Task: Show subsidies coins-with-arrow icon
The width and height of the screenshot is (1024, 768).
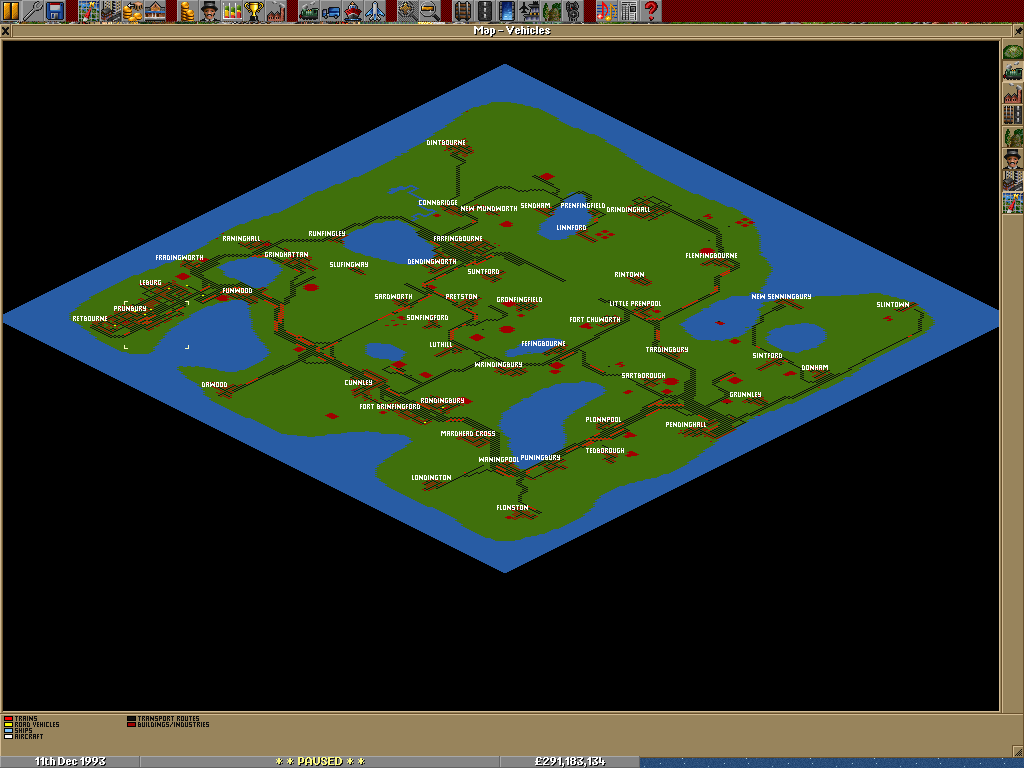Action: point(133,11)
